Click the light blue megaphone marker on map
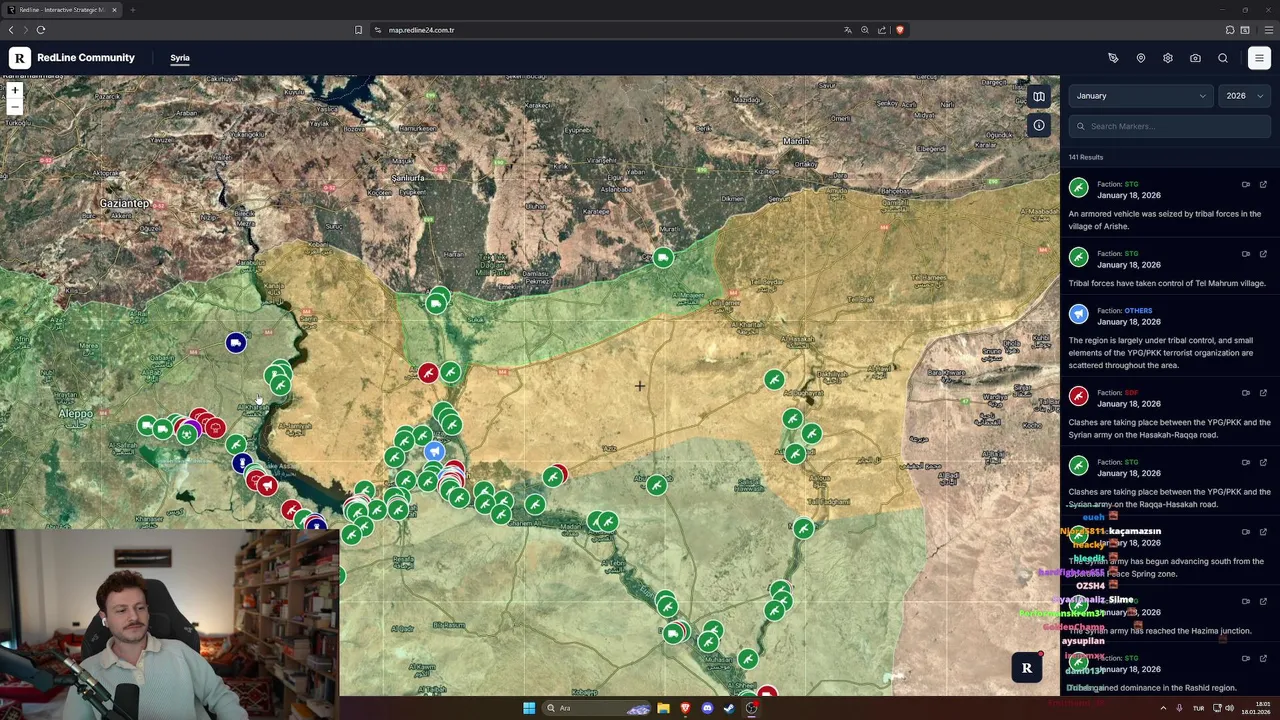1280x720 pixels. [434, 452]
